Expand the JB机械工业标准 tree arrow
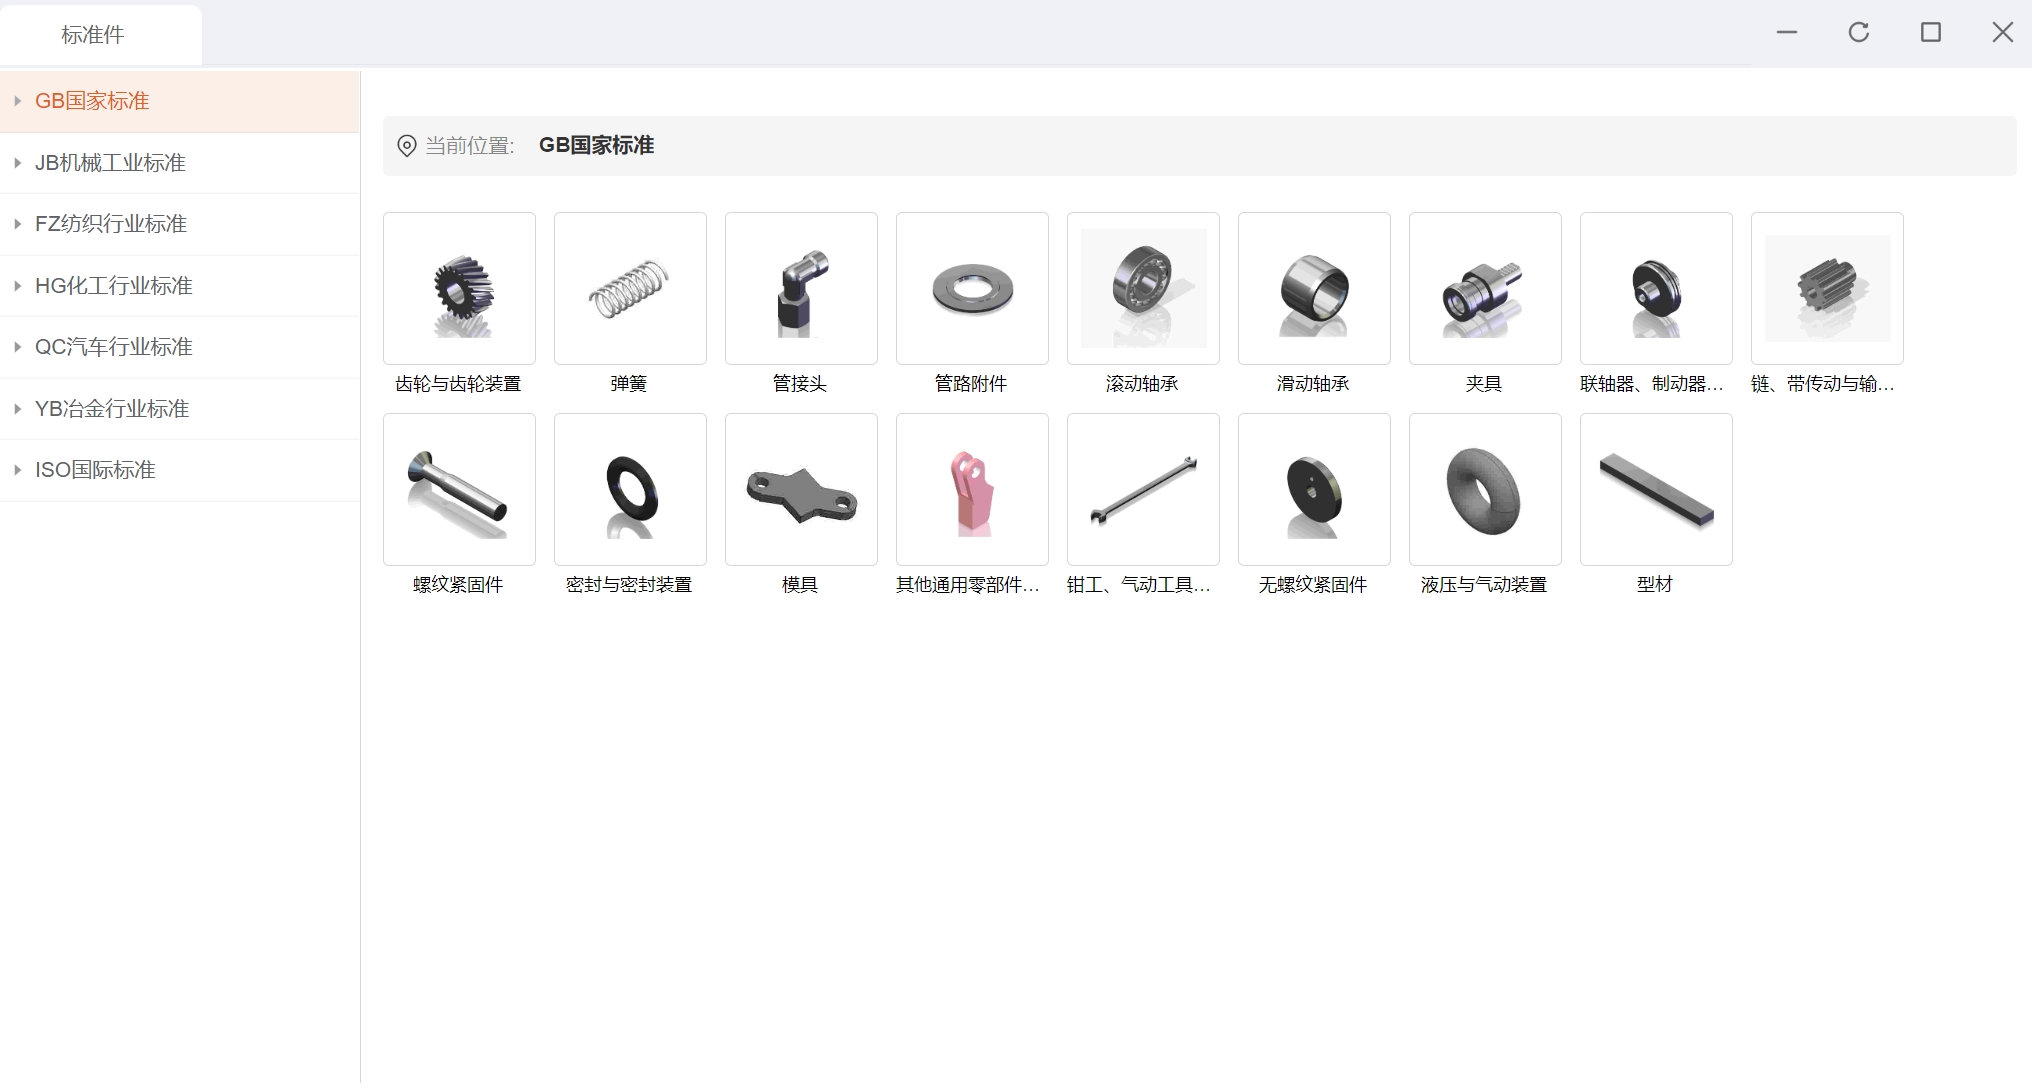 pos(17,163)
